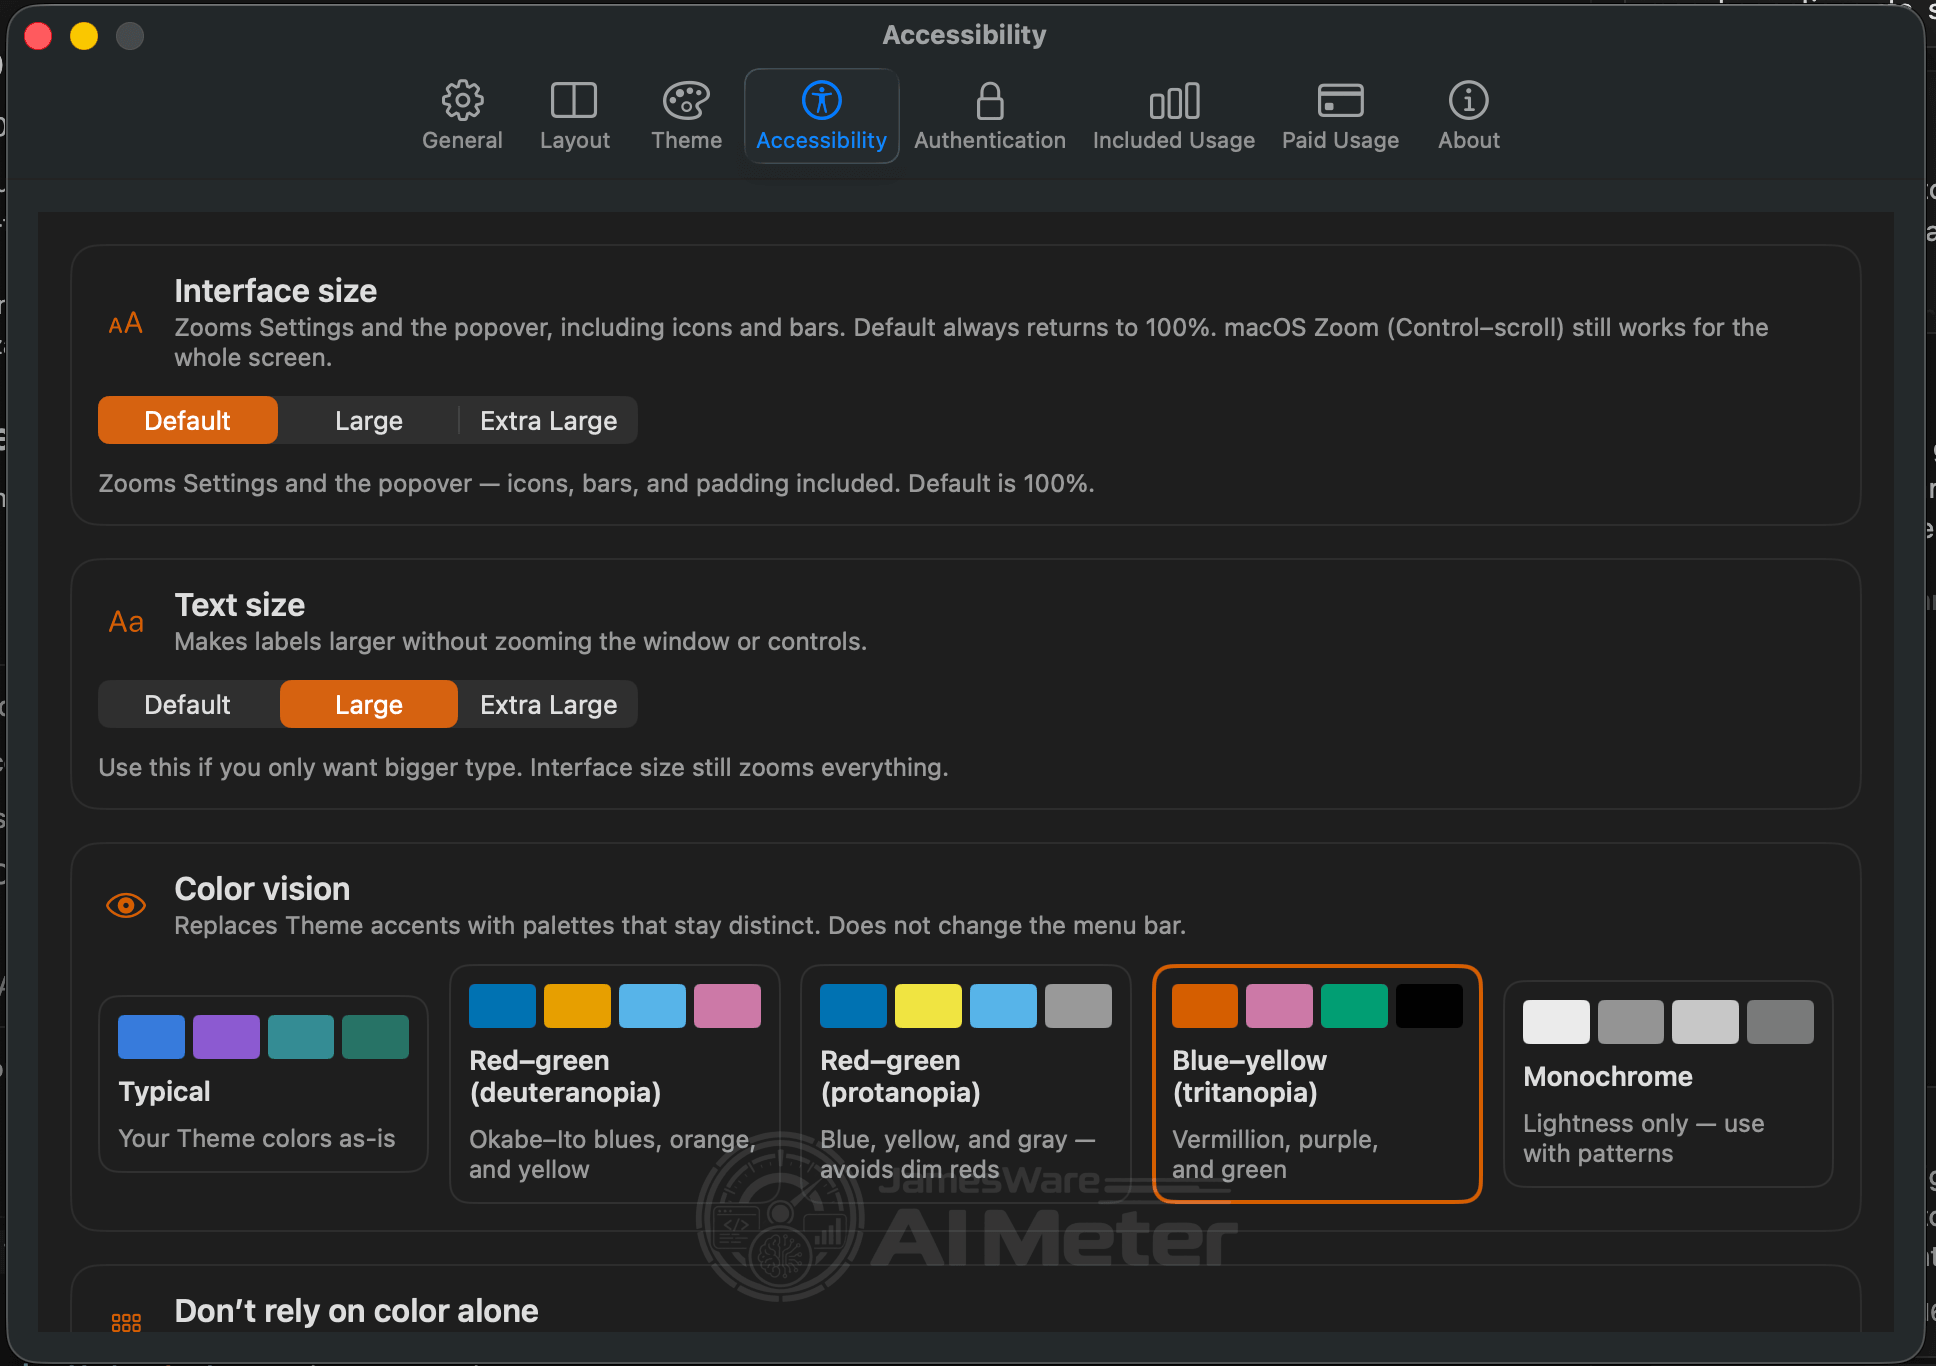Screen dimensions: 1936x1366
Task: Choose the Monochrome palette card
Action: tap(1668, 1084)
